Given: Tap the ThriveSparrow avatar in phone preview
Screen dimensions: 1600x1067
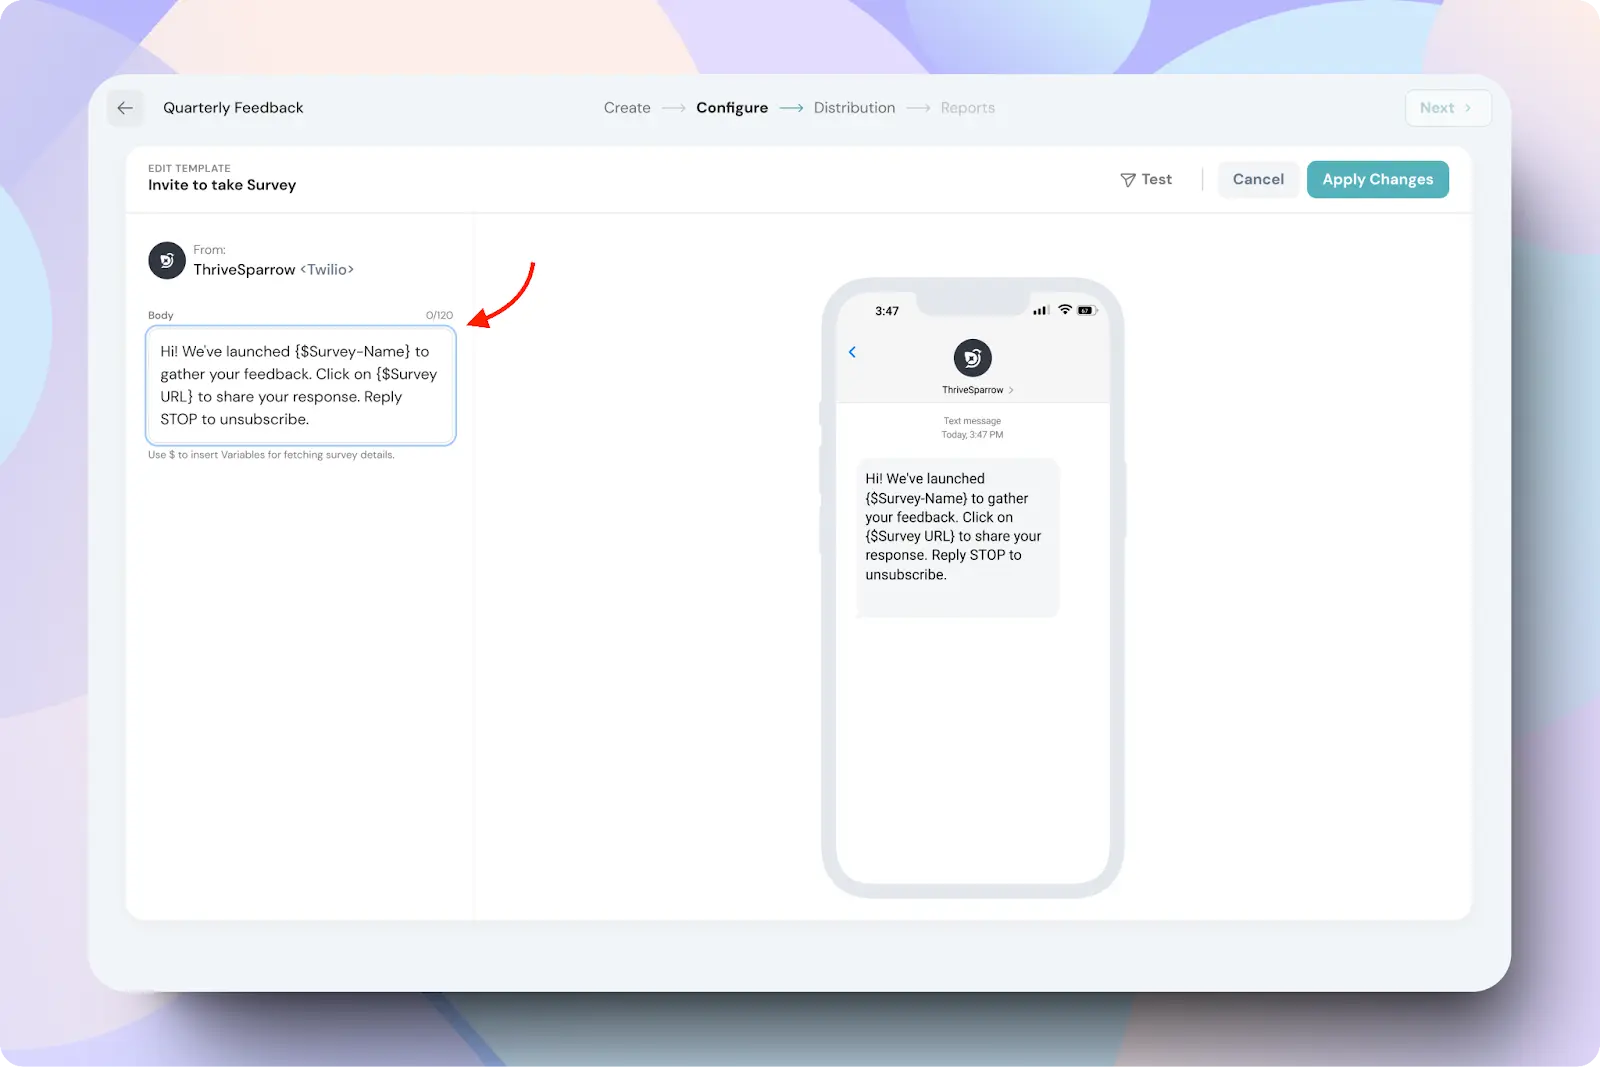Looking at the screenshot, I should (x=972, y=358).
